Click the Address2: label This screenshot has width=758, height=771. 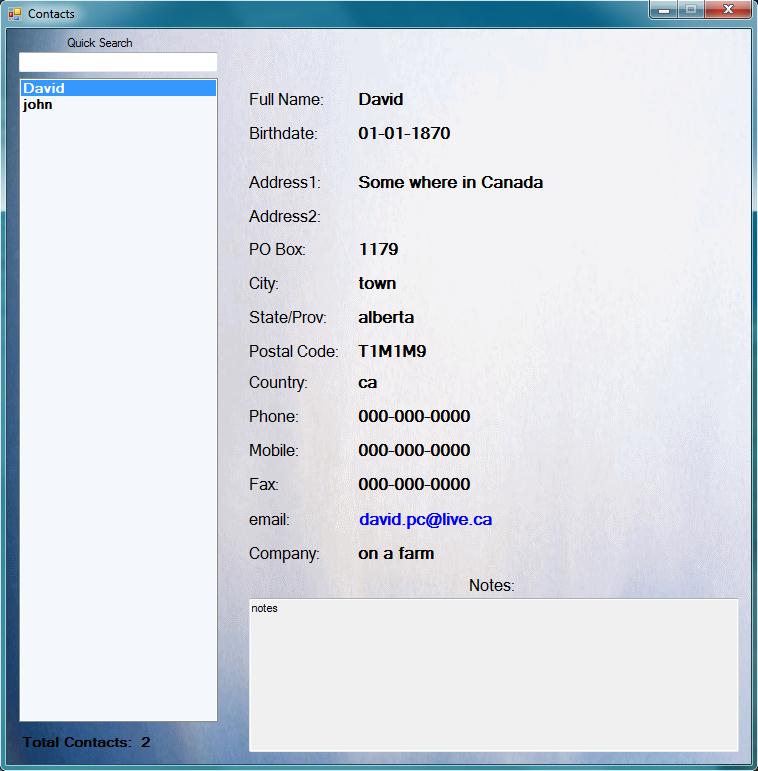coord(285,216)
